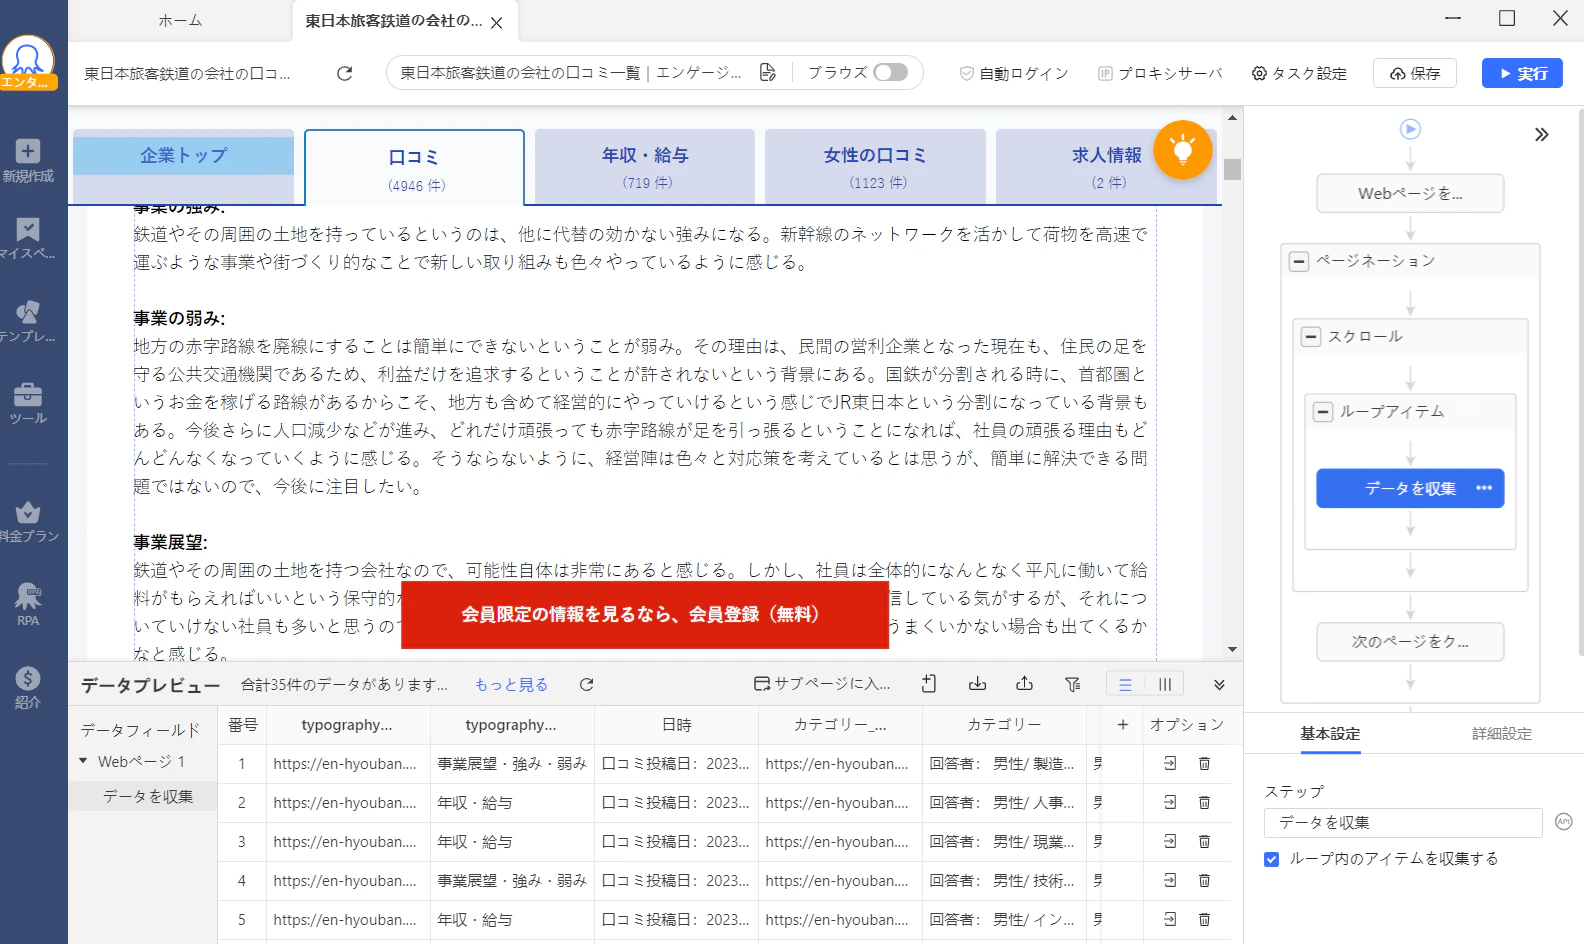This screenshot has width=1584, height=944.
Task: Select the Webページを... workflow step
Action: click(1410, 193)
